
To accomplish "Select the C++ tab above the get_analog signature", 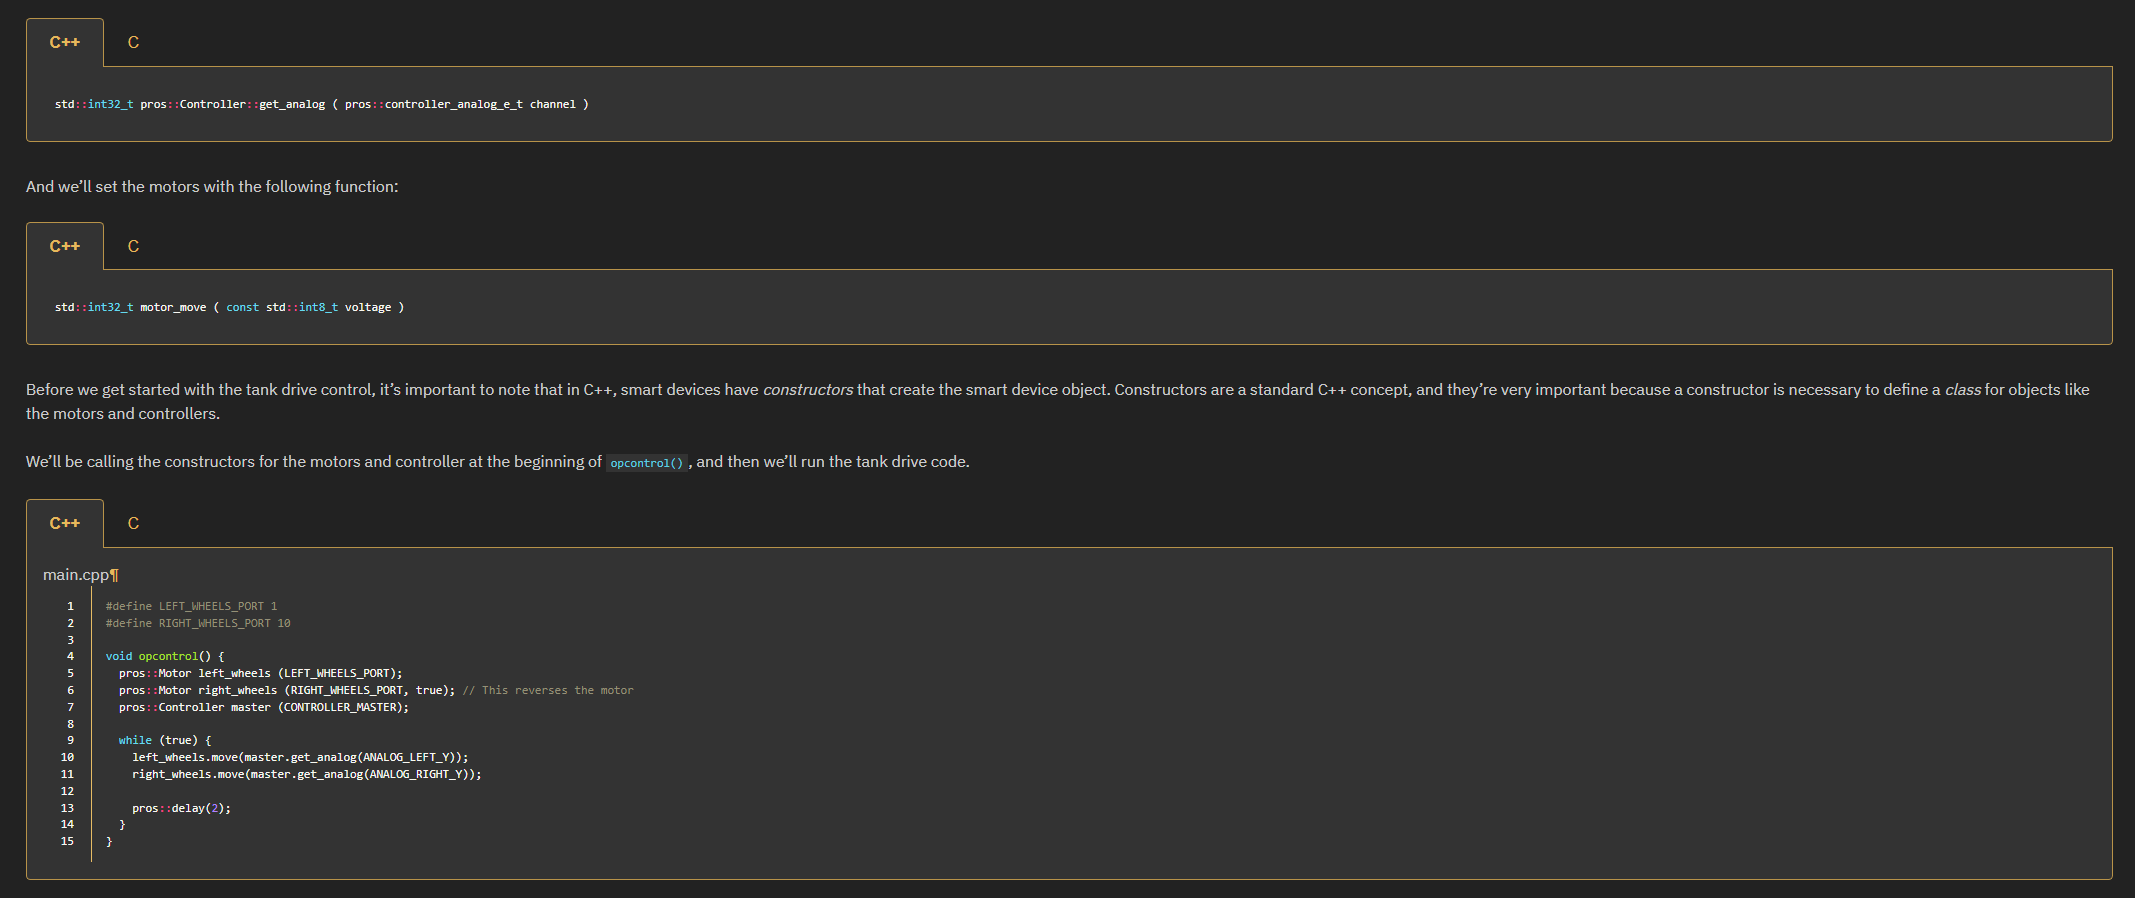I will [x=65, y=42].
